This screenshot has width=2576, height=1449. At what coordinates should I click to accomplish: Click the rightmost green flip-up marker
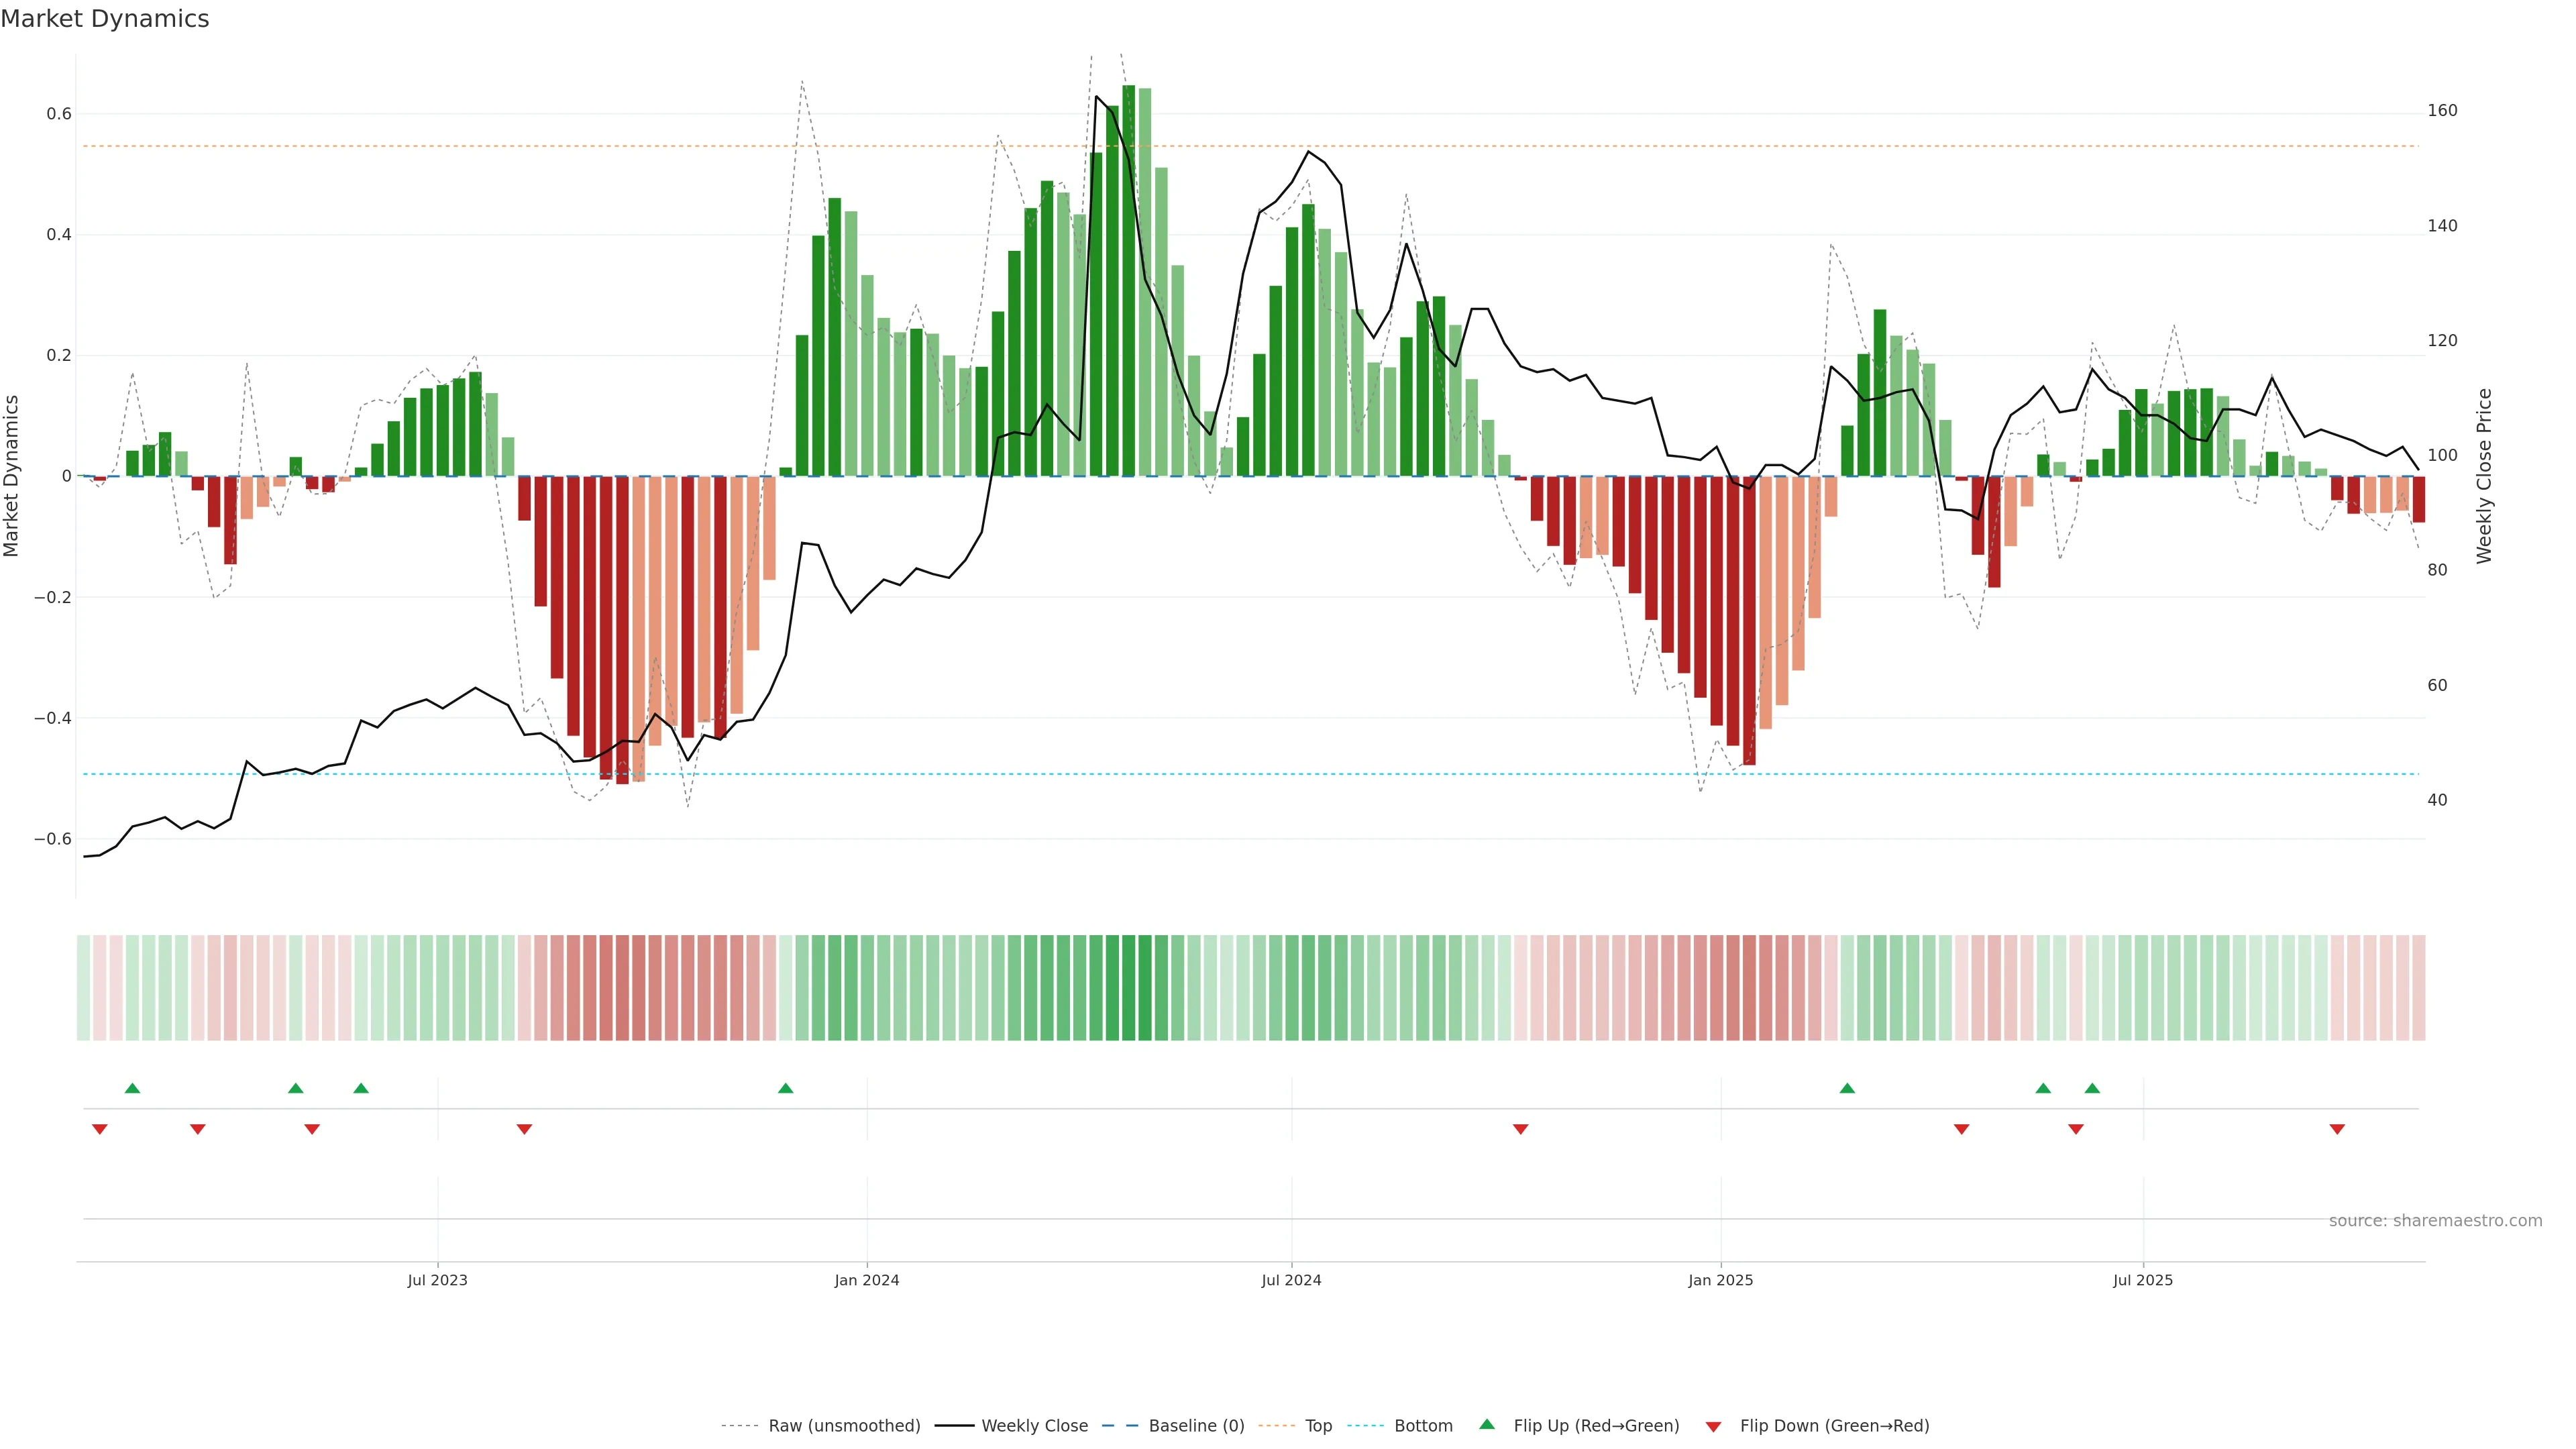pyautogui.click(x=2092, y=1088)
